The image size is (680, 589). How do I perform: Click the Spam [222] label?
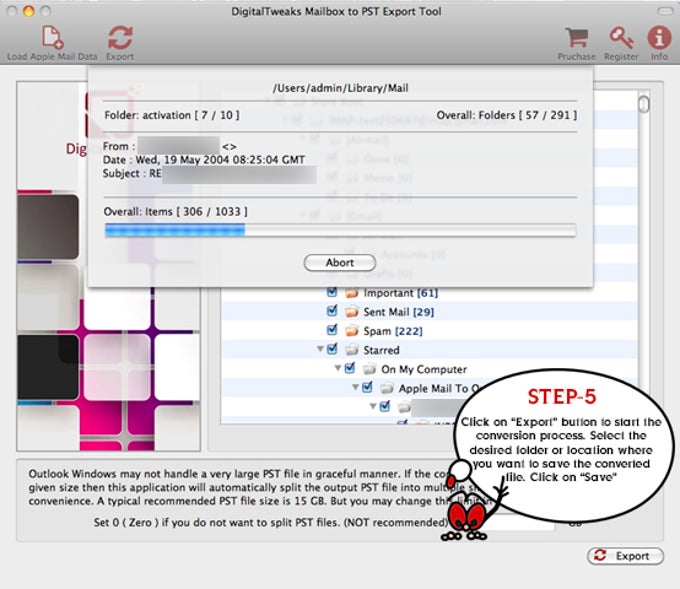point(393,331)
